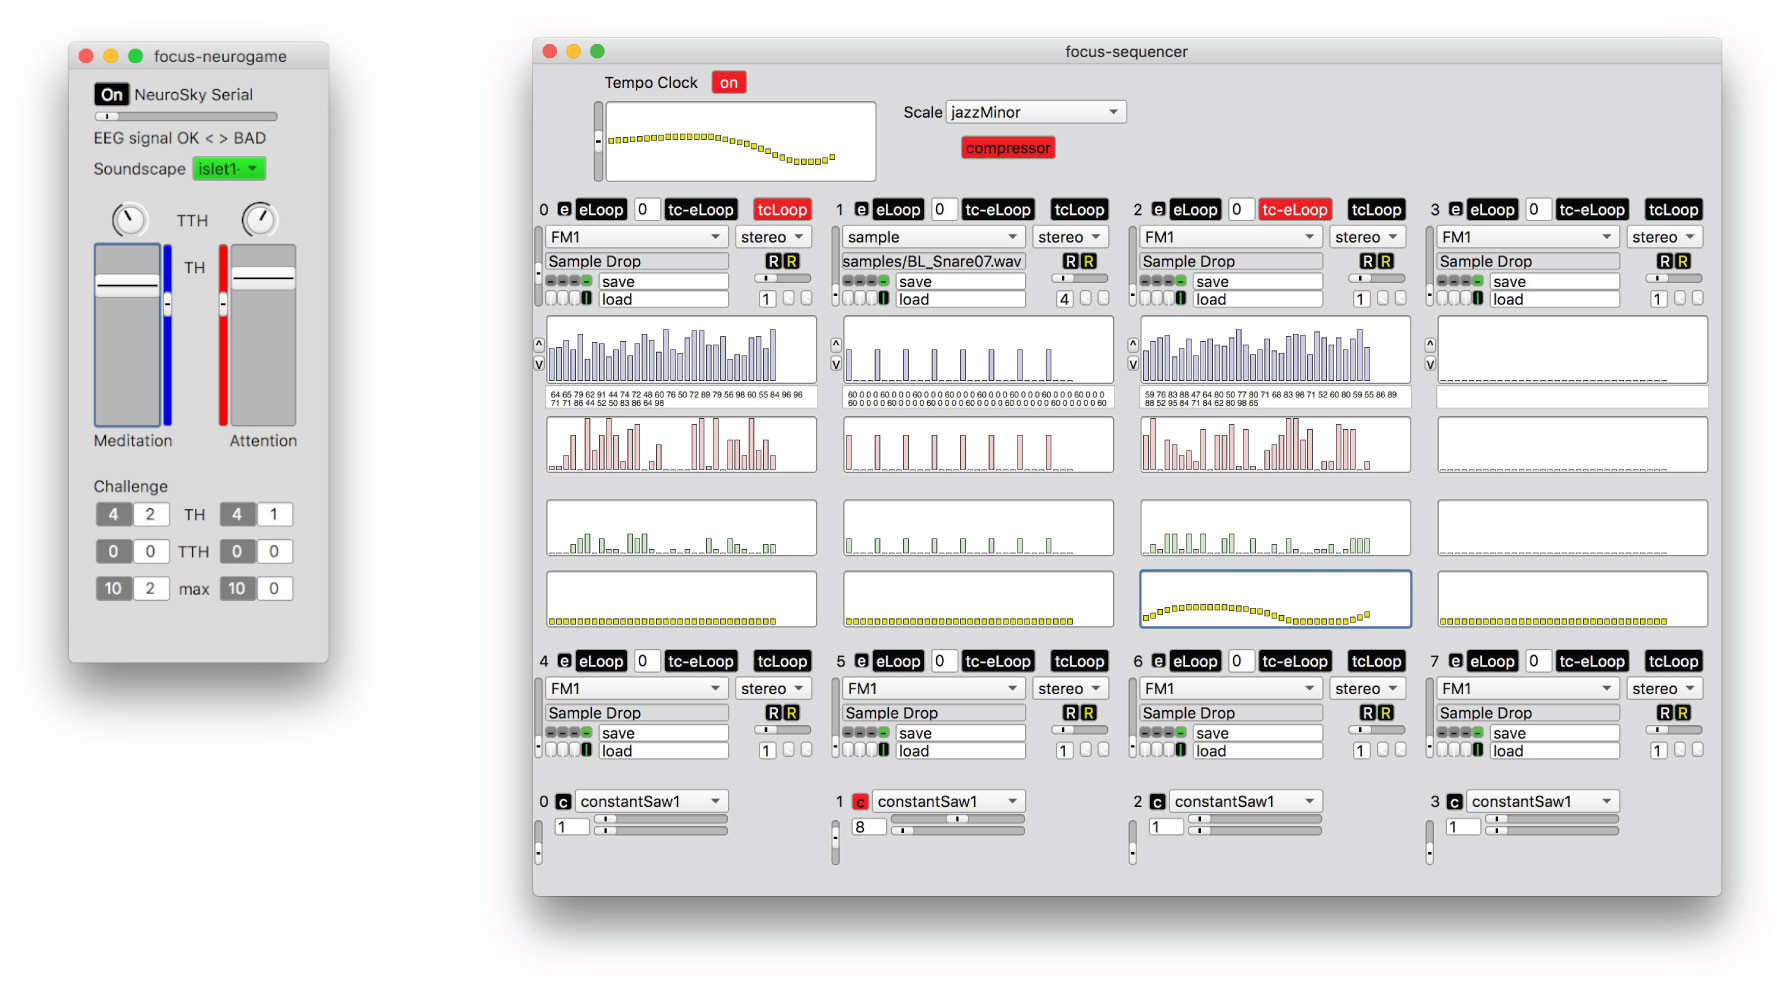Click yellow R button on track 0
The width and height of the screenshot is (1789, 992).
click(x=791, y=261)
